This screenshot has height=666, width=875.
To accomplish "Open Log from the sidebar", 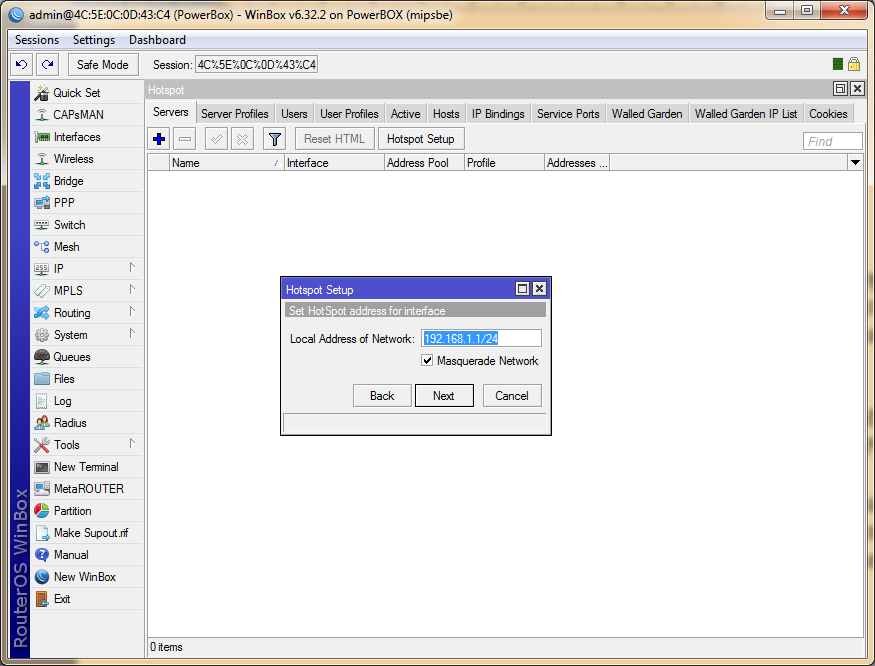I will (x=62, y=401).
